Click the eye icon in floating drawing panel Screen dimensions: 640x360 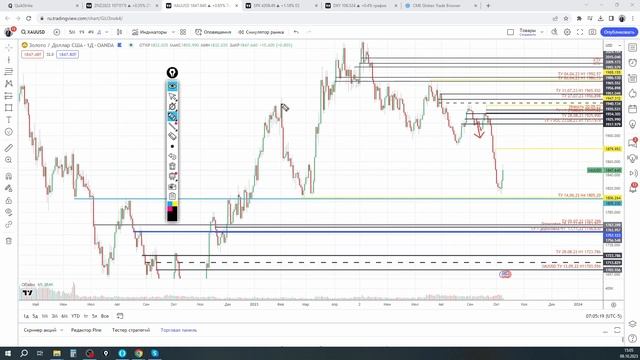coord(172,86)
